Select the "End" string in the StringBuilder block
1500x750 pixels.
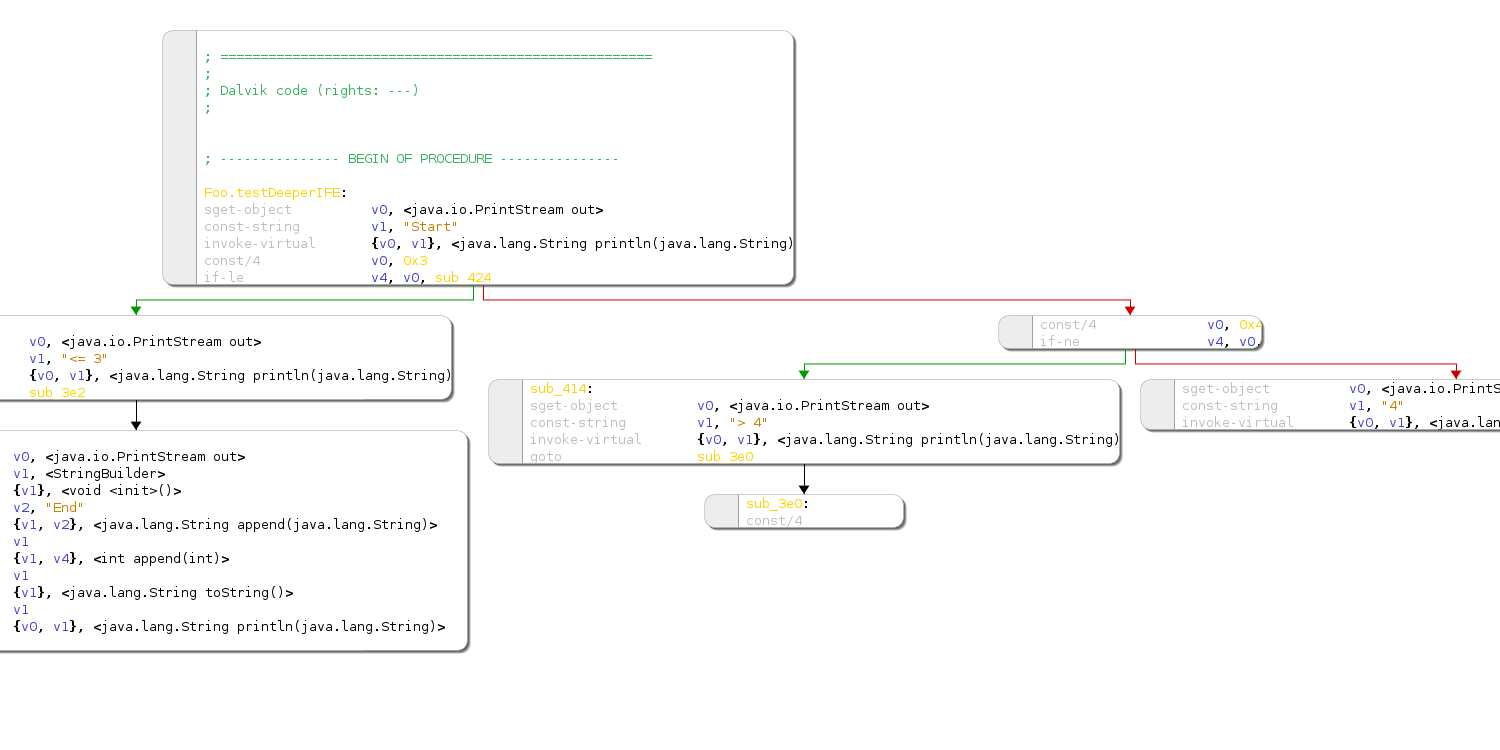64,508
